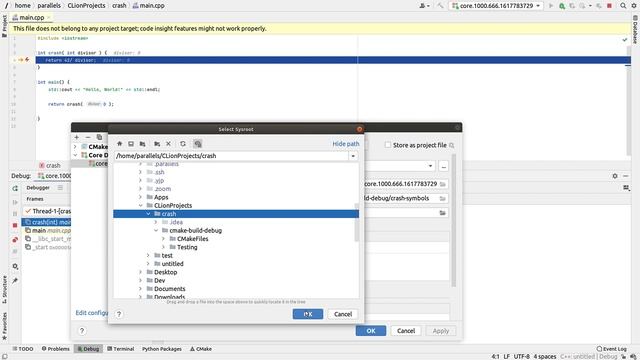Image resolution: width=640 pixels, height=360 pixels.
Task: Collapse the CLionProjects folder
Action: pyautogui.click(x=140, y=205)
